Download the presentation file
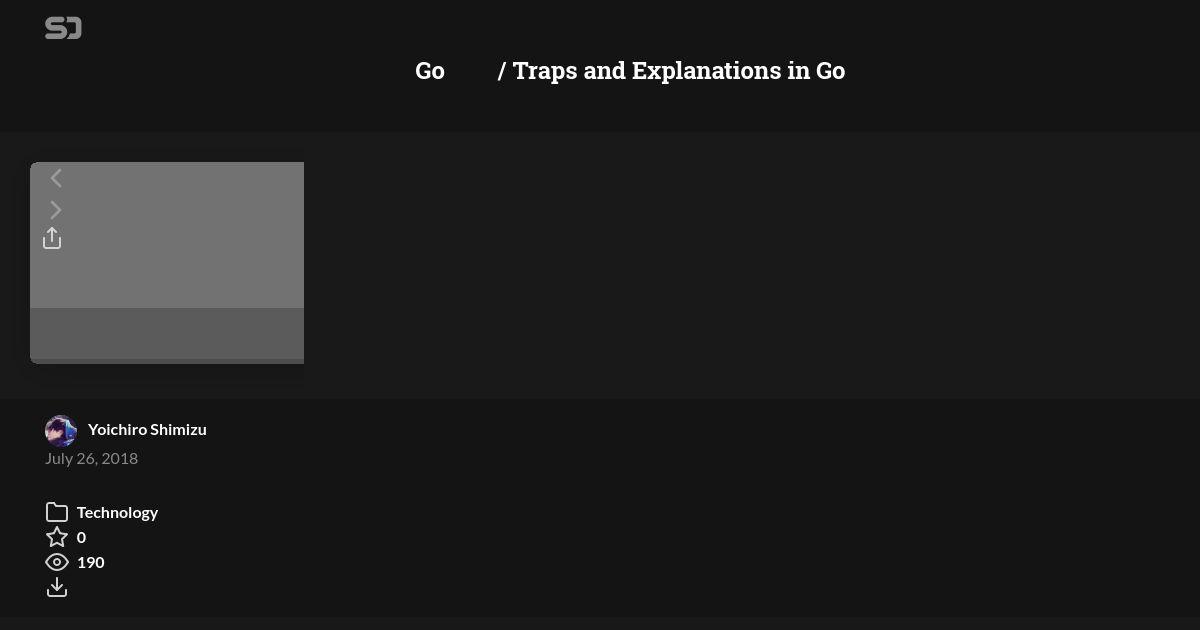This screenshot has width=1200, height=630. [57, 587]
